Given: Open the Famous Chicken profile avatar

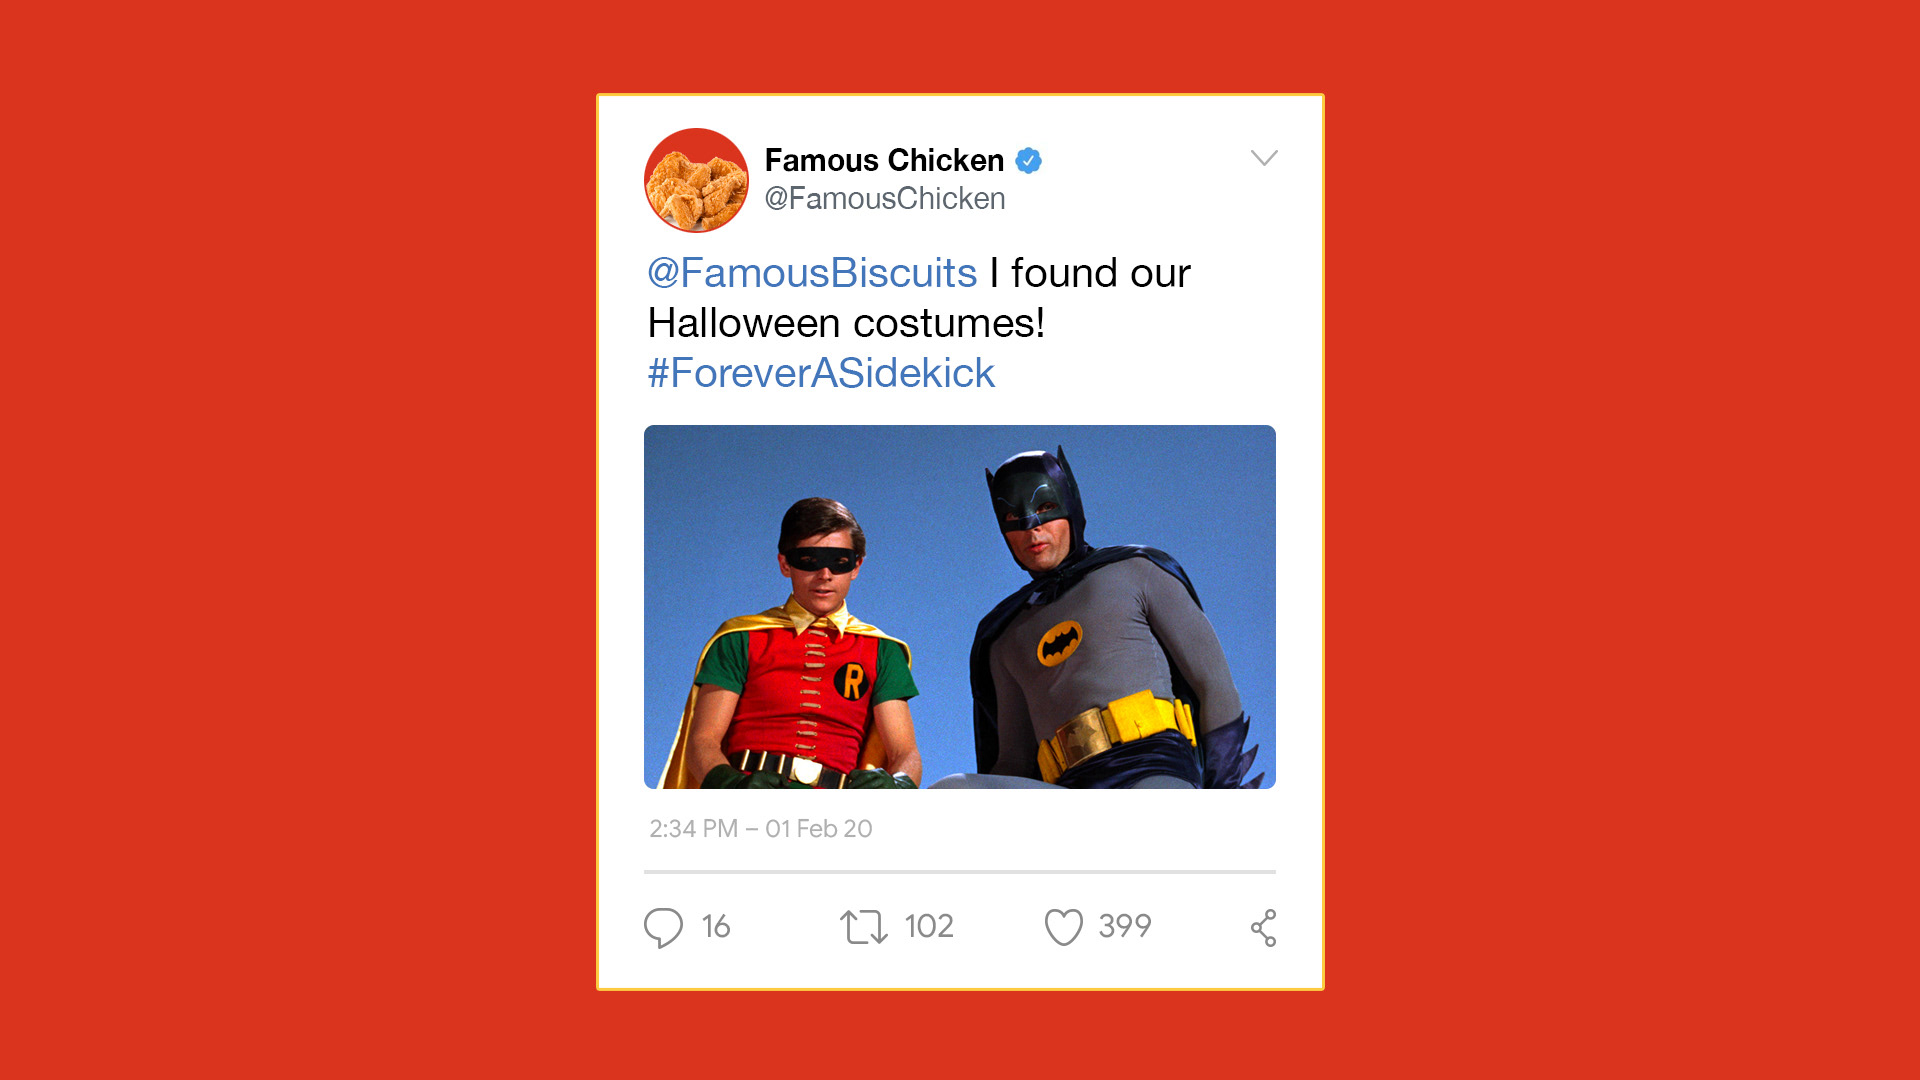Looking at the screenshot, I should (696, 180).
